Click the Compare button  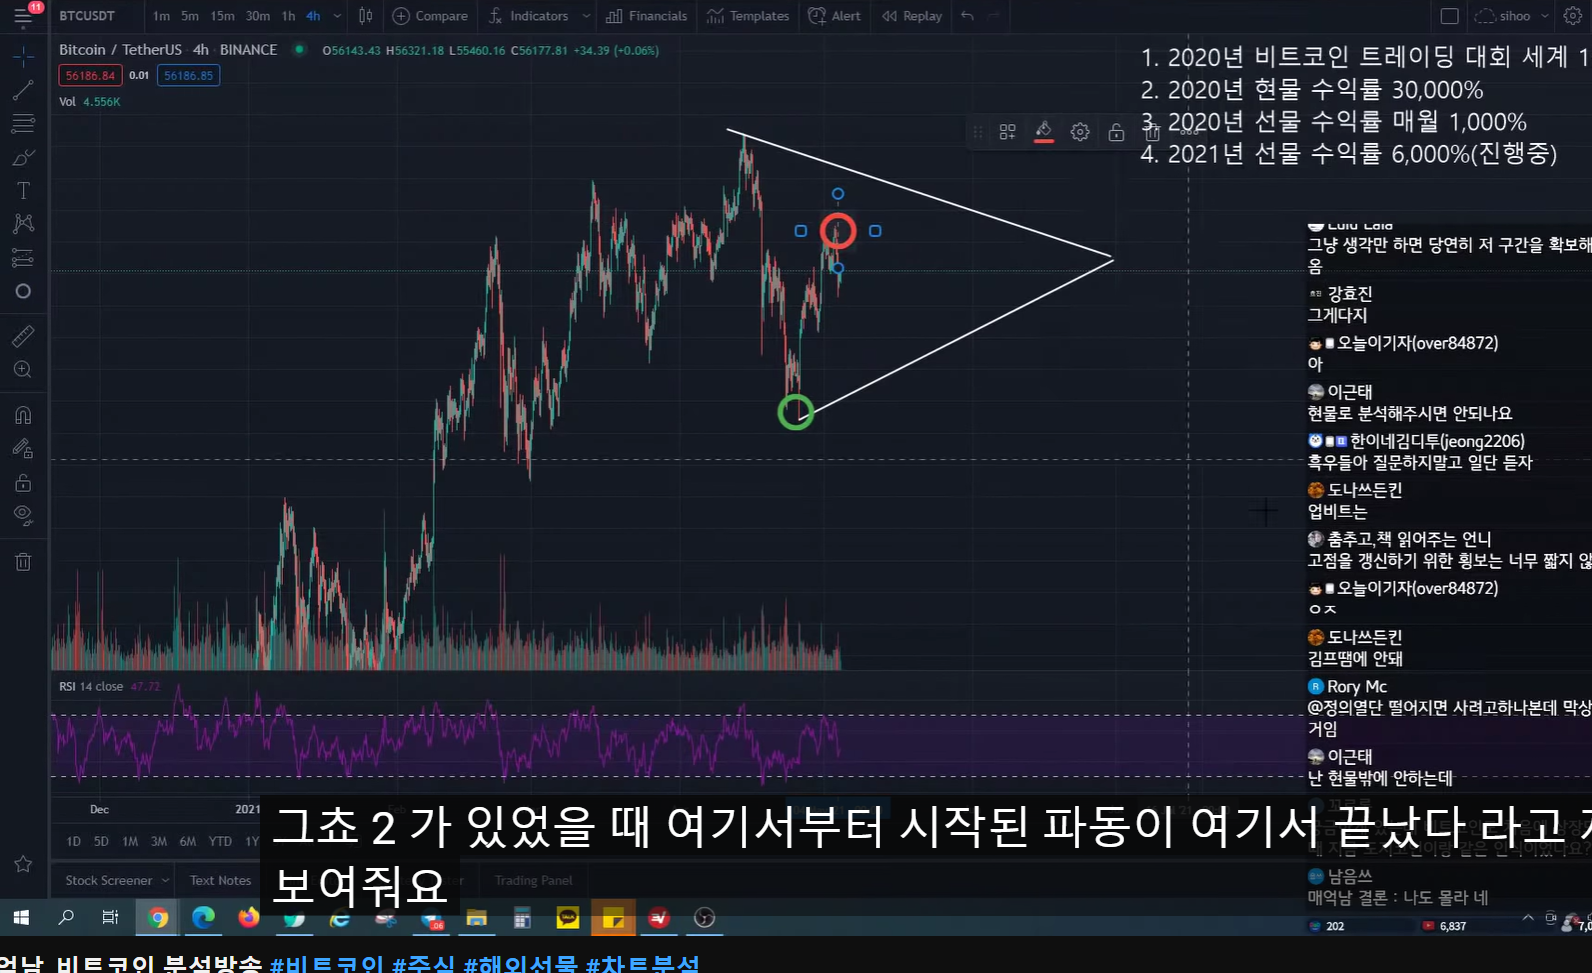(x=429, y=16)
